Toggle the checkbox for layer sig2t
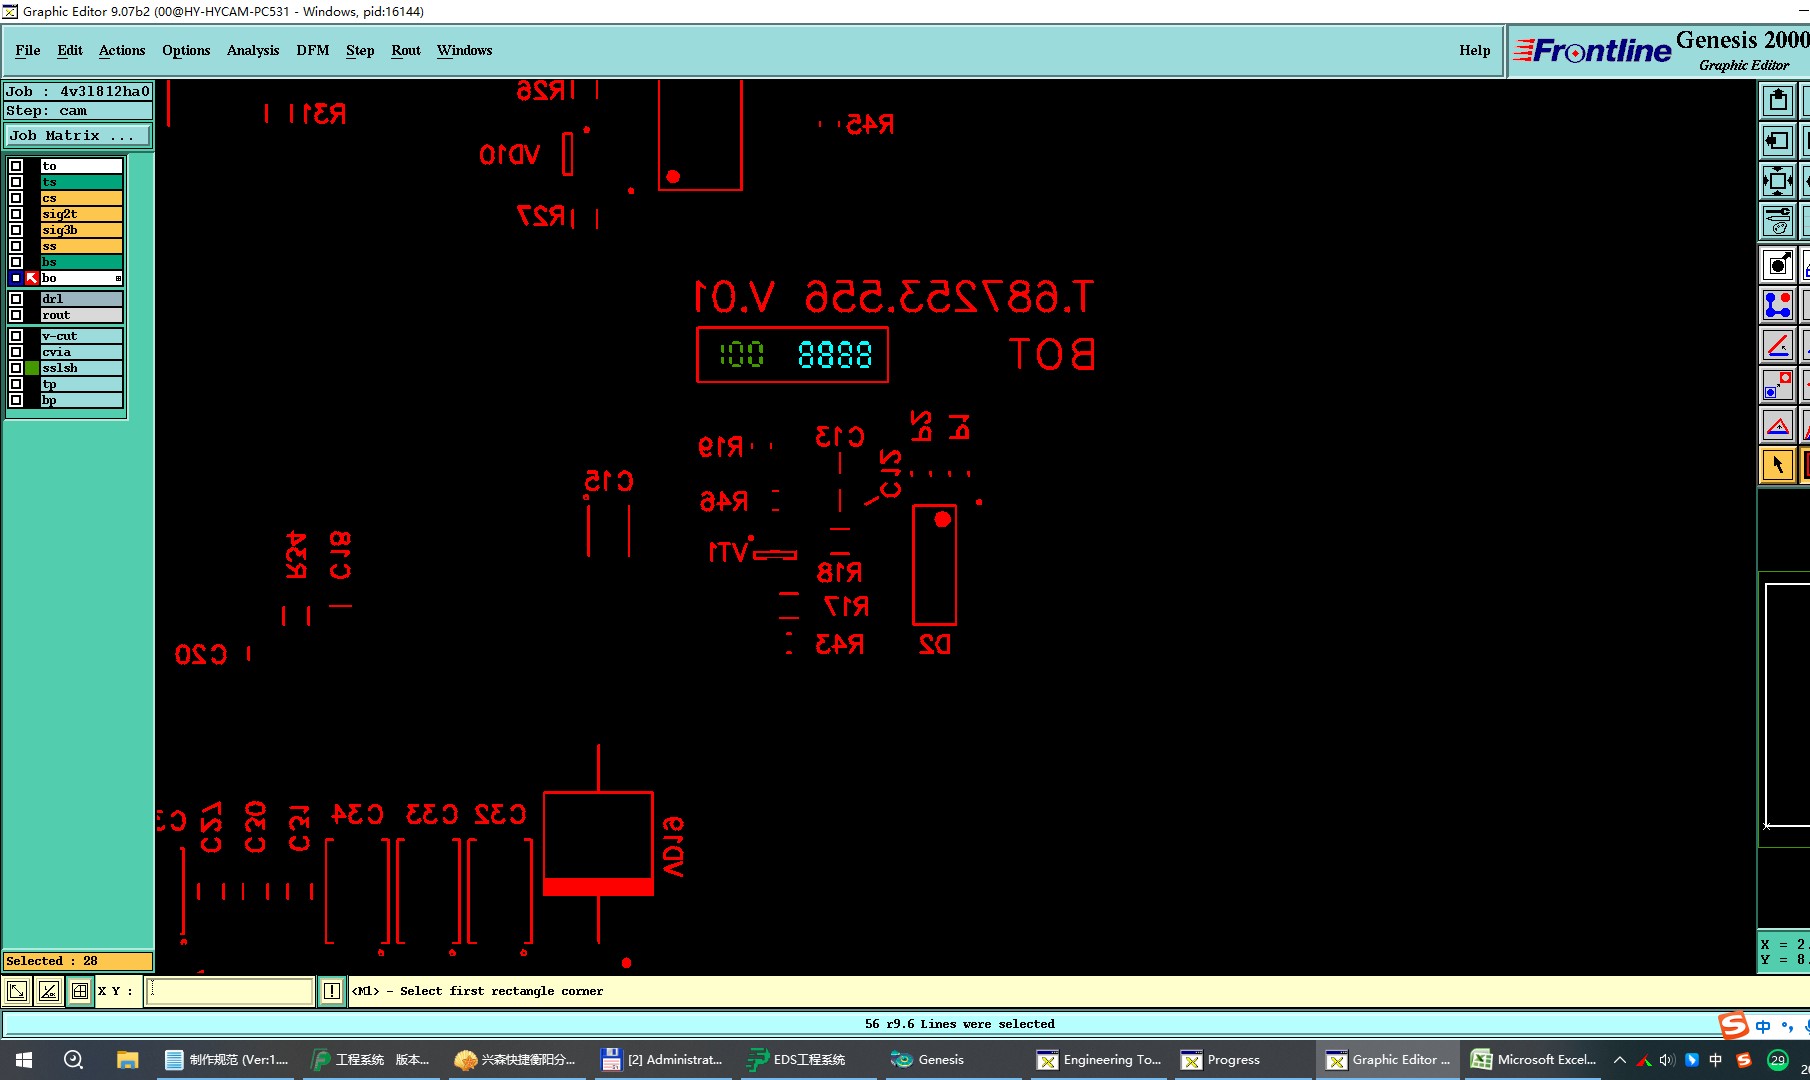The image size is (1810, 1080). (16, 214)
